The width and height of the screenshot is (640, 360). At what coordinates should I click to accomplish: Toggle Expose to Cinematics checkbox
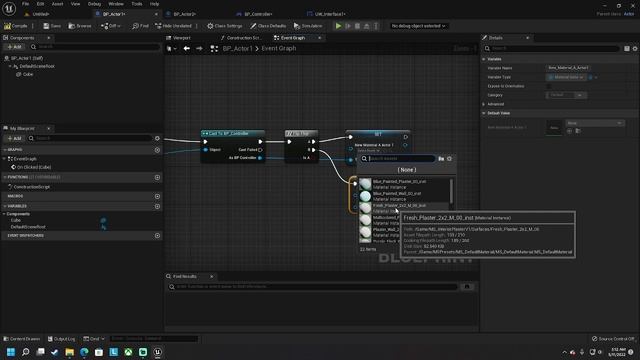click(549, 86)
